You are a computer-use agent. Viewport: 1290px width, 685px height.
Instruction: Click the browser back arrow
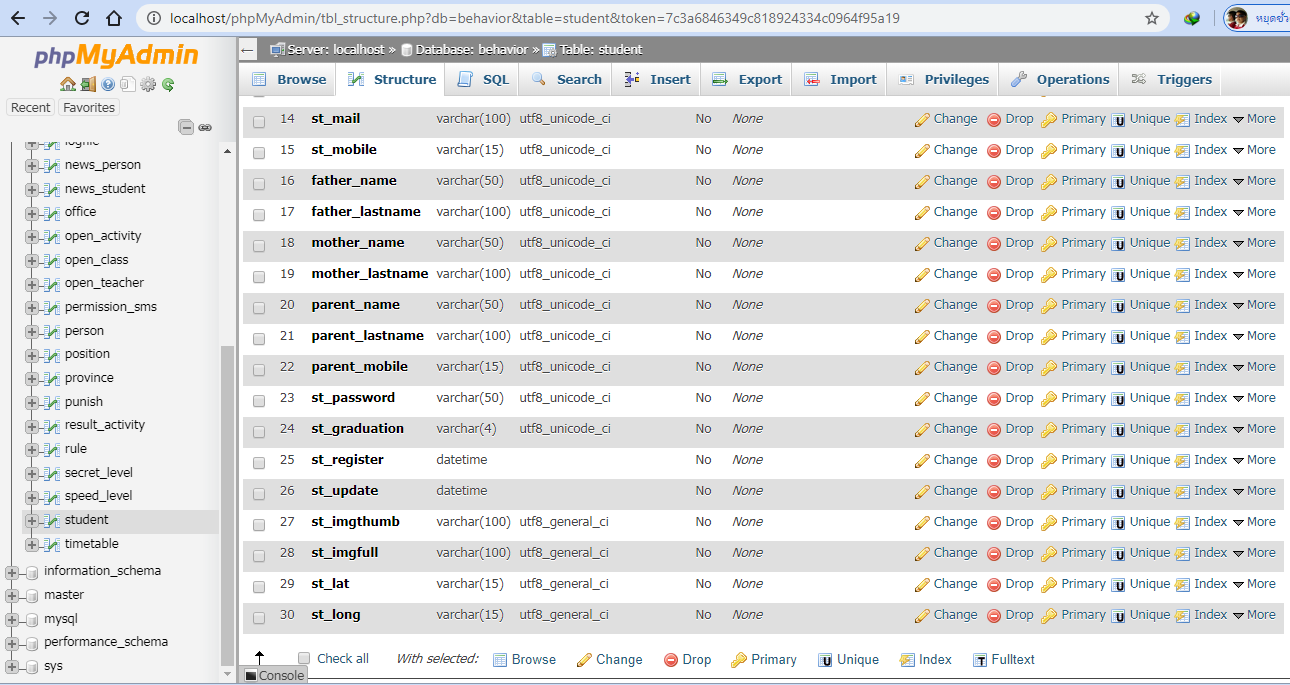coord(19,18)
